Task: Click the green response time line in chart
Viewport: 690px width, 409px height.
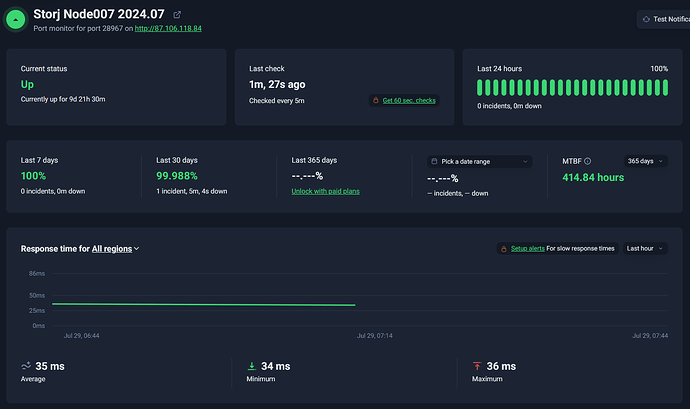Action: pos(203,304)
